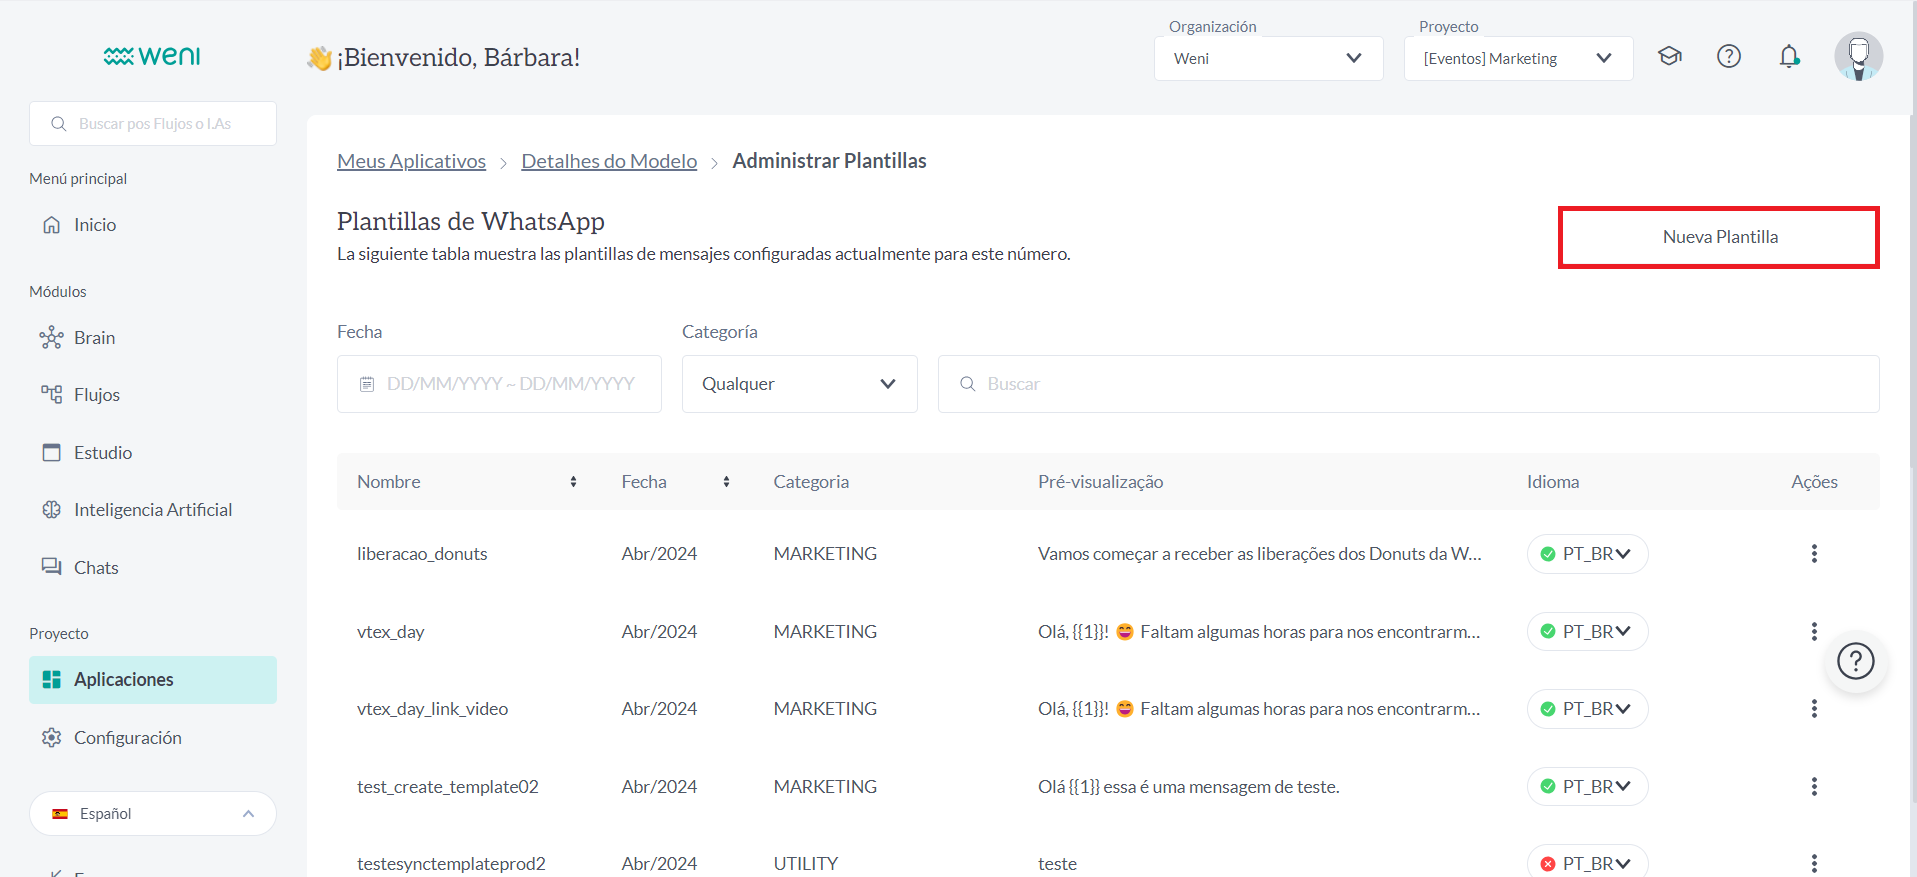Screen dimensions: 1917x877
Task: Sort table by Nombre column
Action: pos(573,482)
